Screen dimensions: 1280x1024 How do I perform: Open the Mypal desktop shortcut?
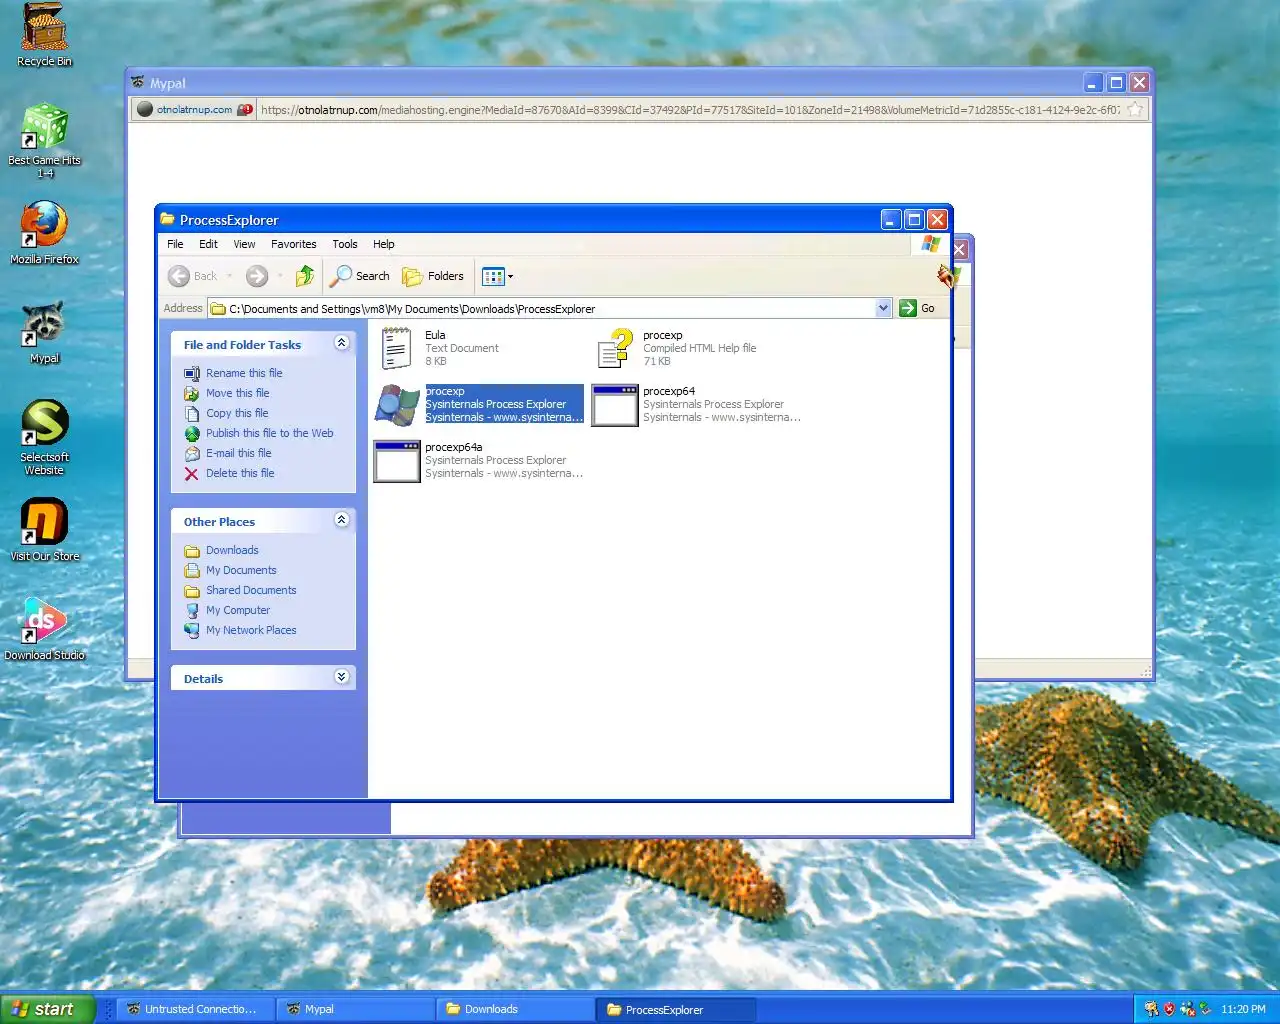(x=45, y=332)
